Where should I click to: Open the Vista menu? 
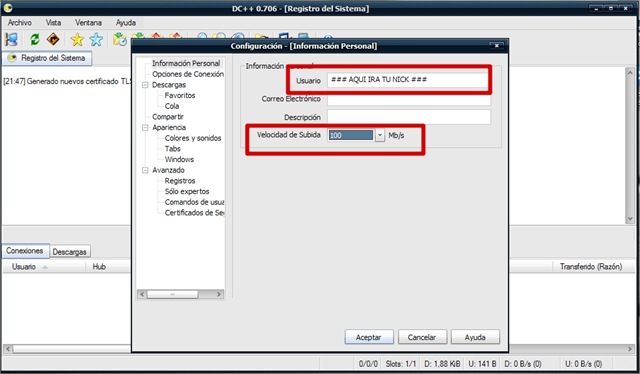[53, 22]
